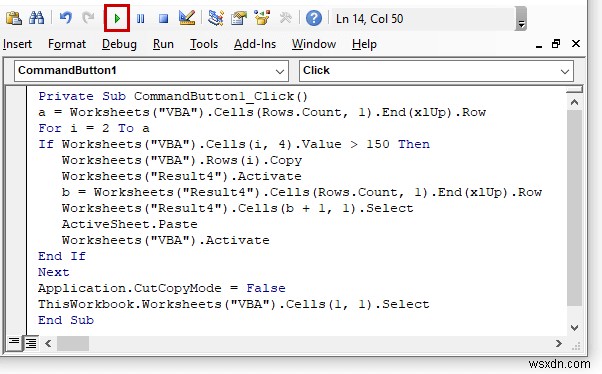Click the 'If Worksheets("VBA").Cells(i, 4).Value' line

point(234,144)
